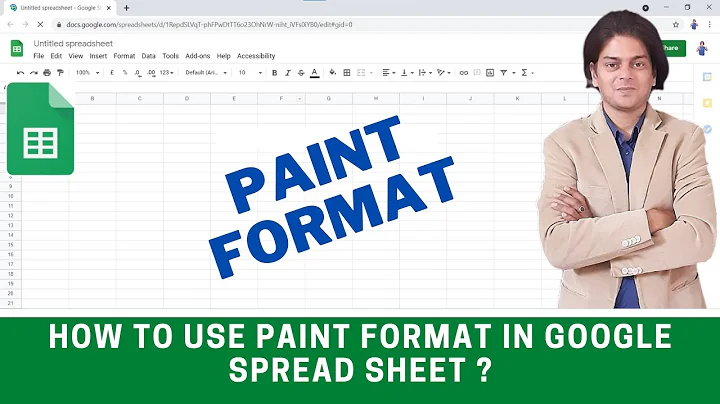Open the Help menu
The height and width of the screenshot is (404, 720).
tap(224, 56)
